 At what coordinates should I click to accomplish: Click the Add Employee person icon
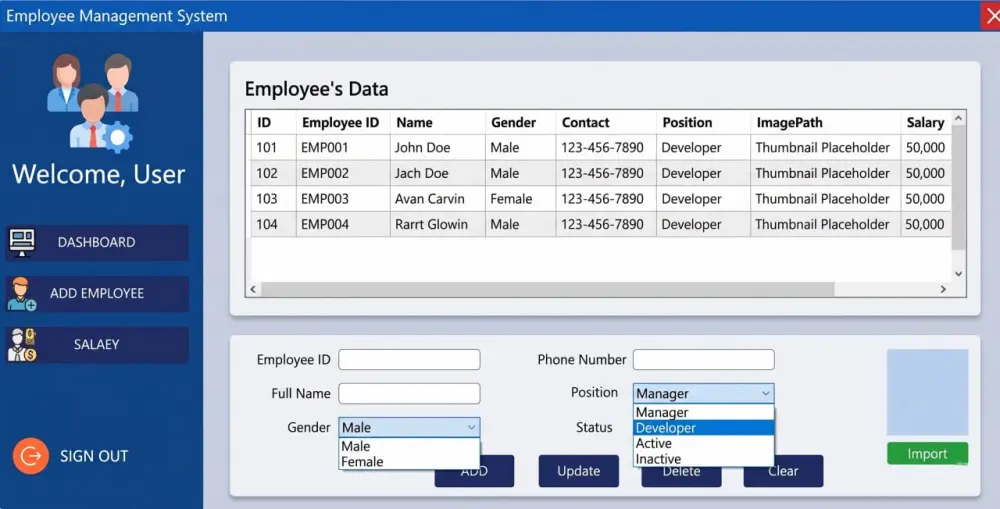click(x=22, y=294)
